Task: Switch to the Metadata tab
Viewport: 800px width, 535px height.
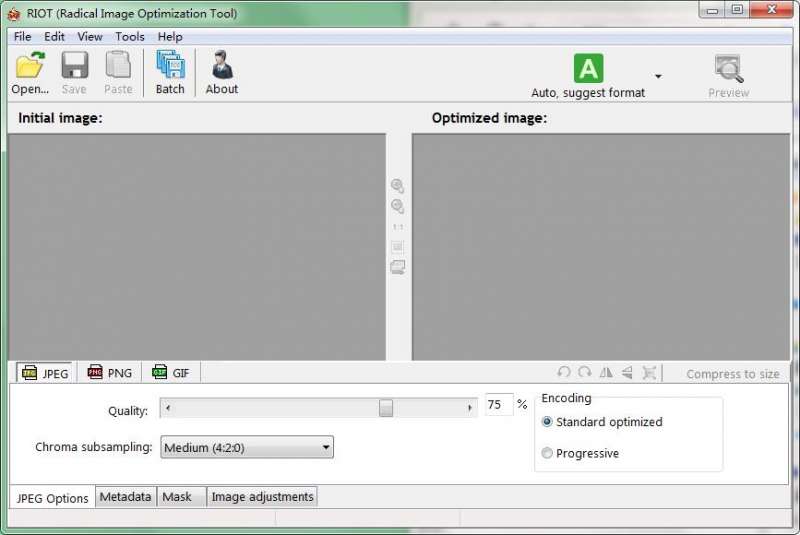Action: (126, 497)
